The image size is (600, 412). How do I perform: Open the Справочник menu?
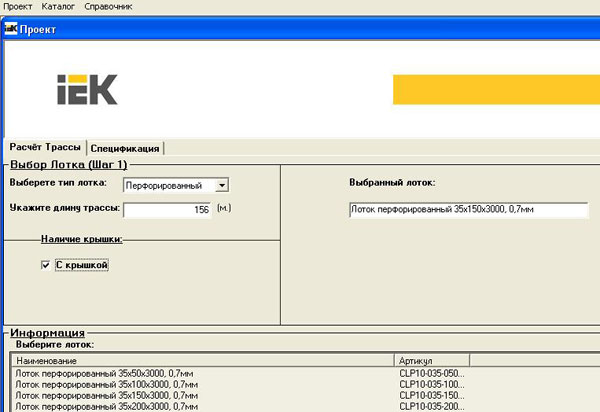tap(108, 7)
